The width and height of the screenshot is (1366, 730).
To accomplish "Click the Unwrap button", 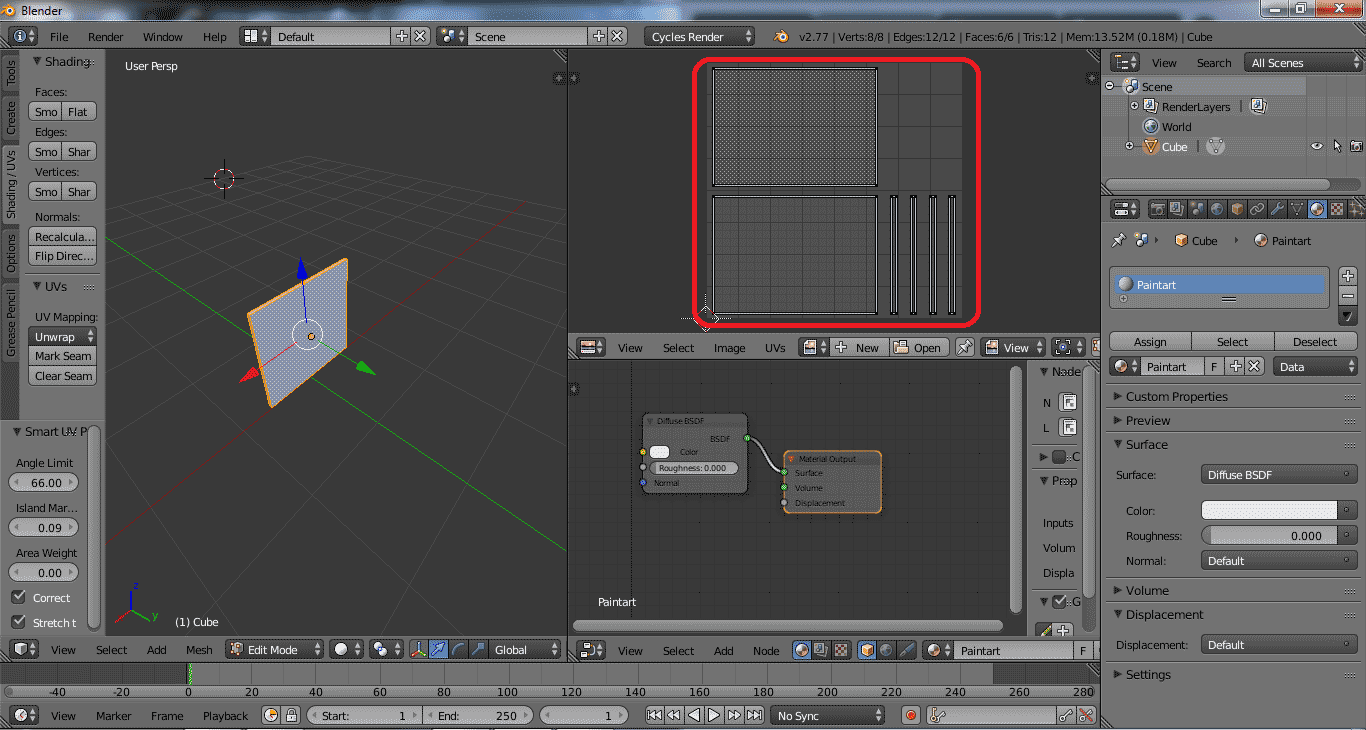I will click(62, 336).
